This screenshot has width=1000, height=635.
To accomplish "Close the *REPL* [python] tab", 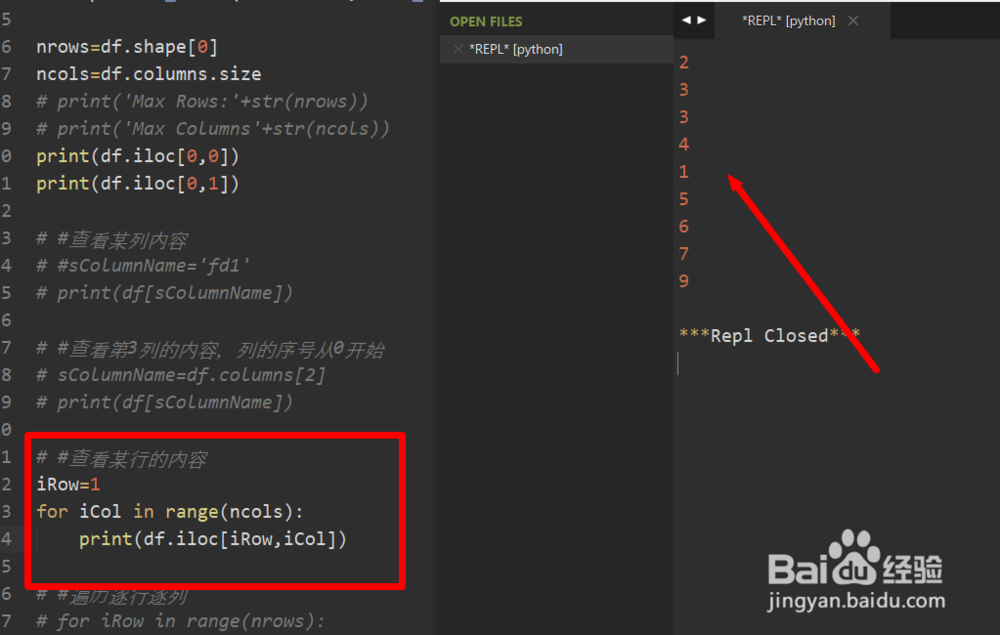I will pos(853,21).
